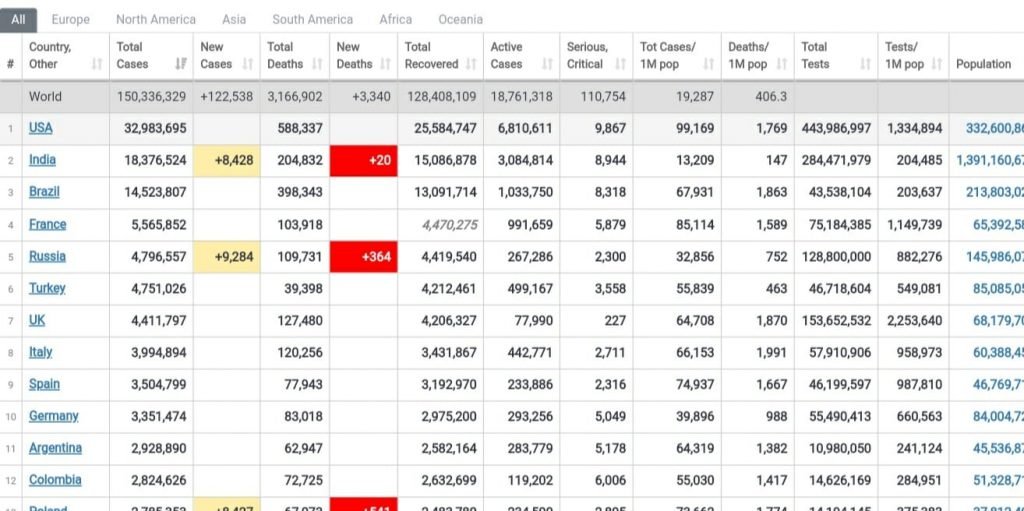
Task: Sort by Serious, Critical arrow icon
Action: [x=621, y=64]
